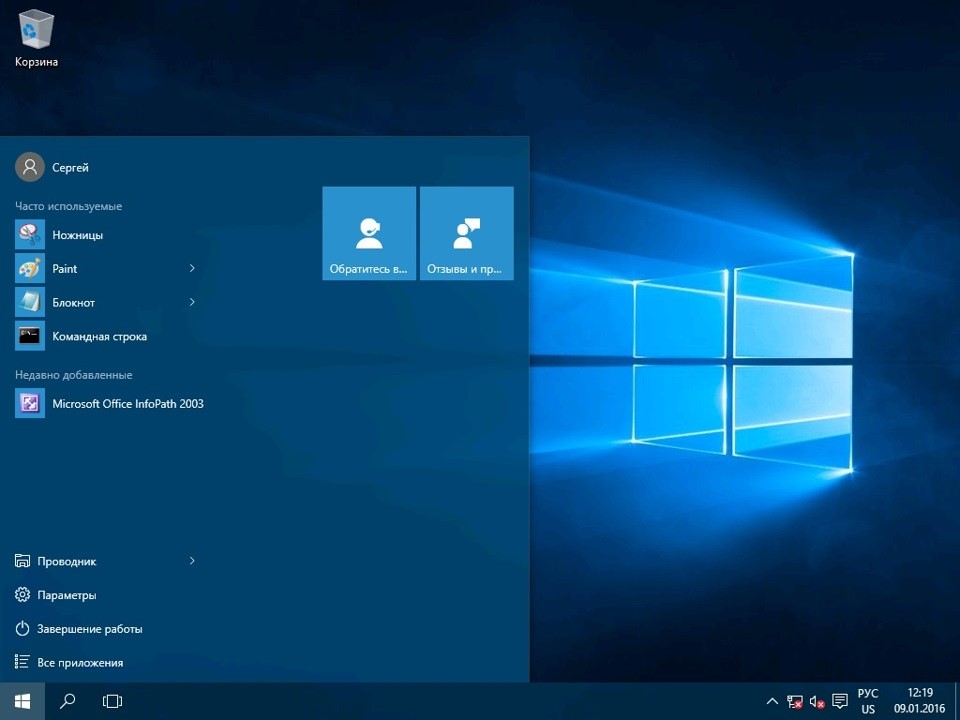Open the Notepad (Блокнот) icon
960x720 pixels.
coord(30,302)
